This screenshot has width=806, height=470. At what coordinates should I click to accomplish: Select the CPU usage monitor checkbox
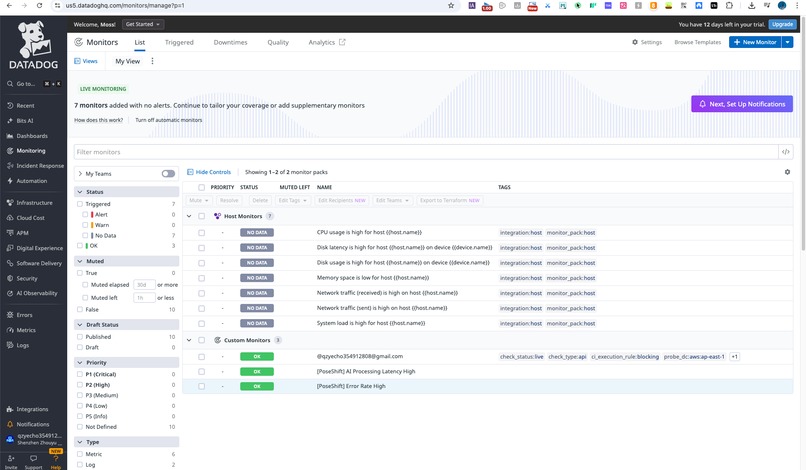(202, 233)
